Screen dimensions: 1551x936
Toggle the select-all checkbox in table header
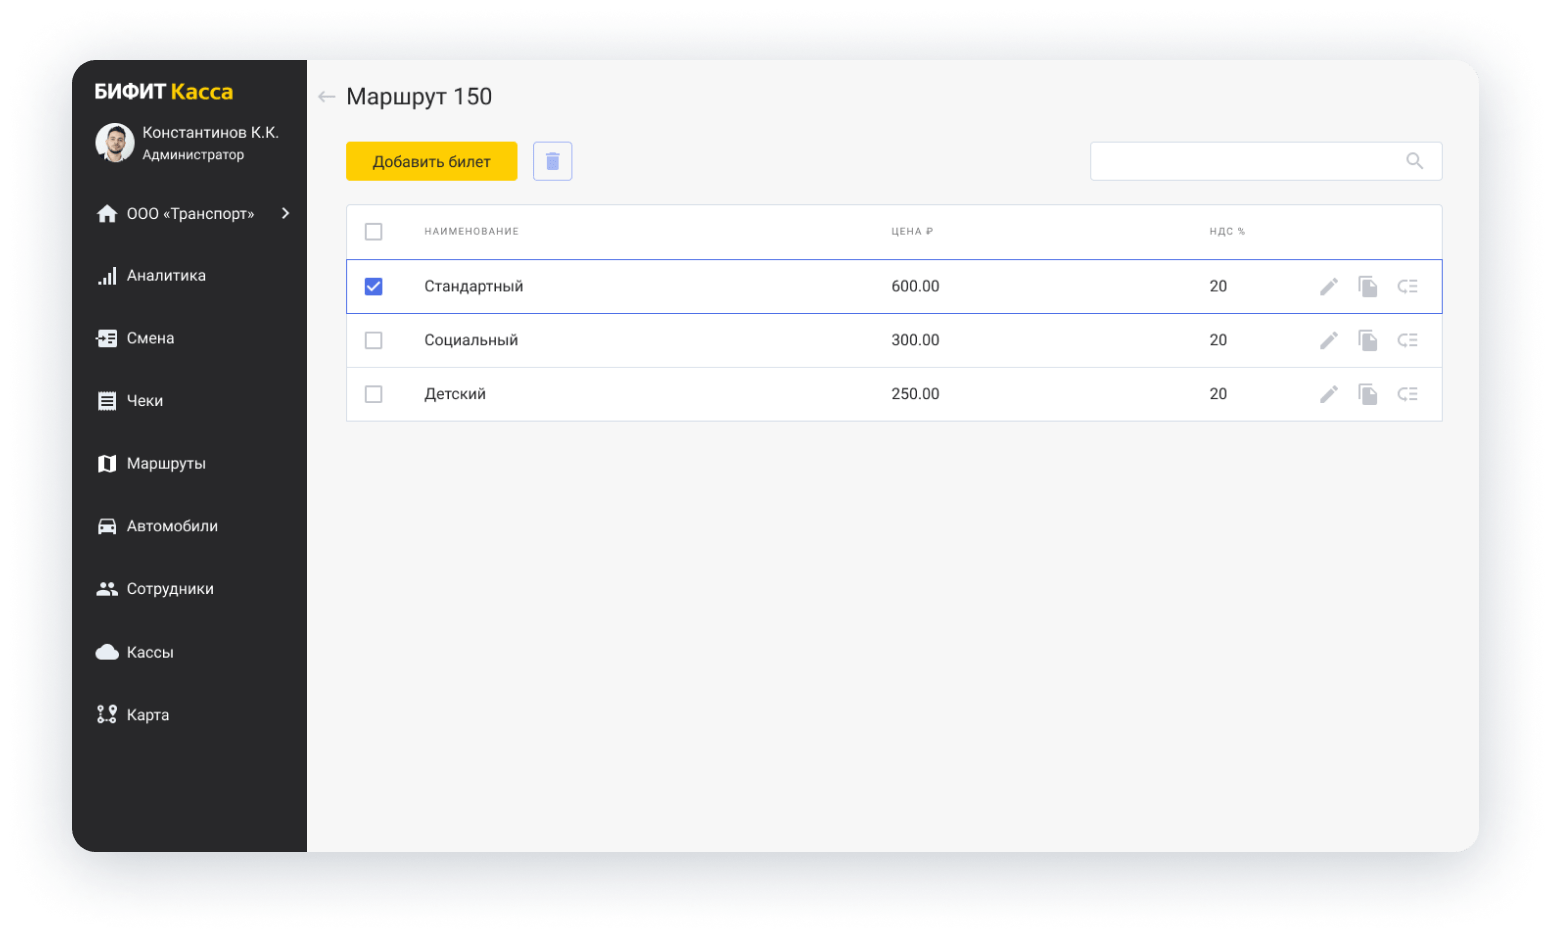pyautogui.click(x=373, y=232)
